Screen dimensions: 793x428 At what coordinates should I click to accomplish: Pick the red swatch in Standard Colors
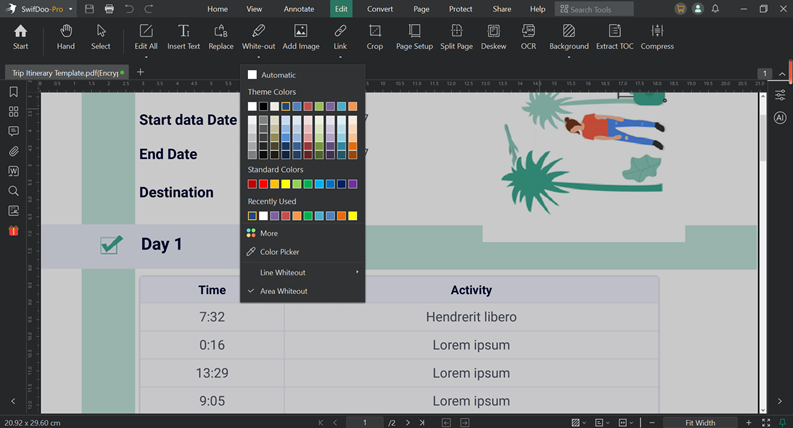coord(264,184)
